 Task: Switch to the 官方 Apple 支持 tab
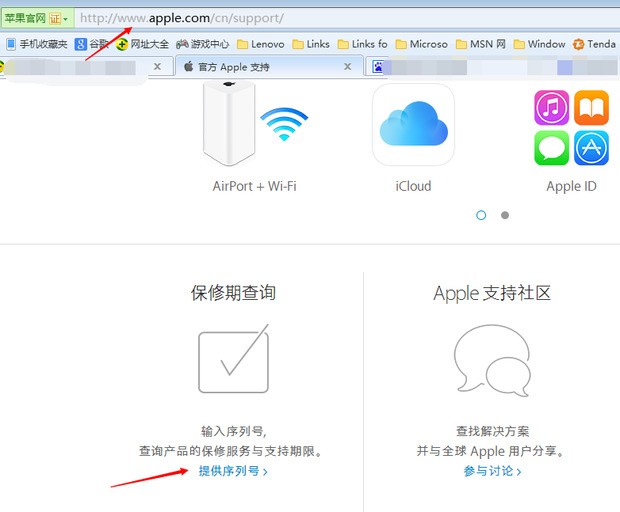[269, 66]
